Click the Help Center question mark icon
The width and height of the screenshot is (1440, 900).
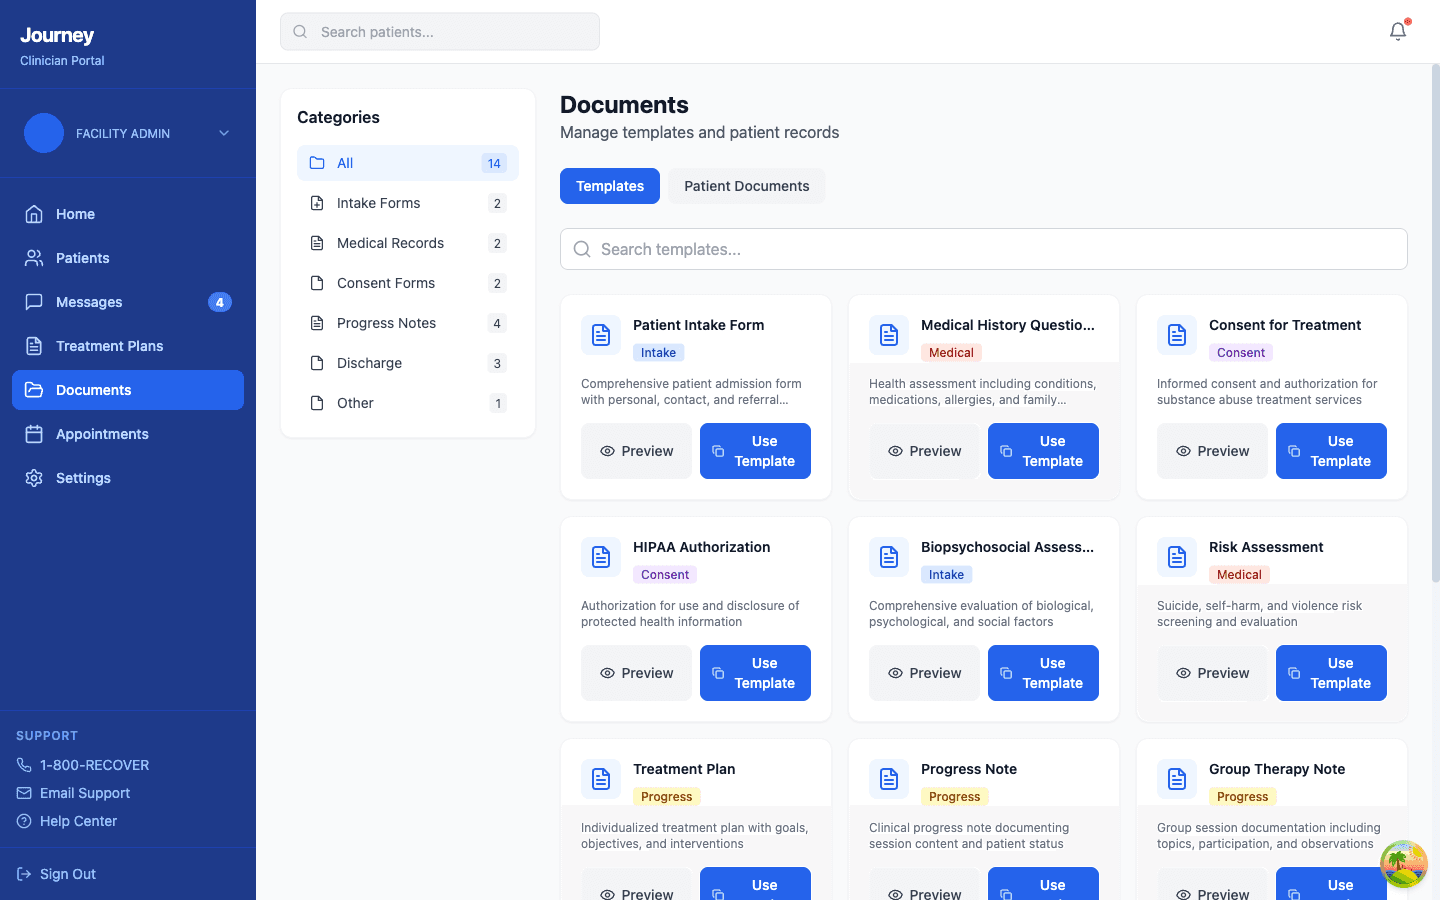pyautogui.click(x=23, y=821)
